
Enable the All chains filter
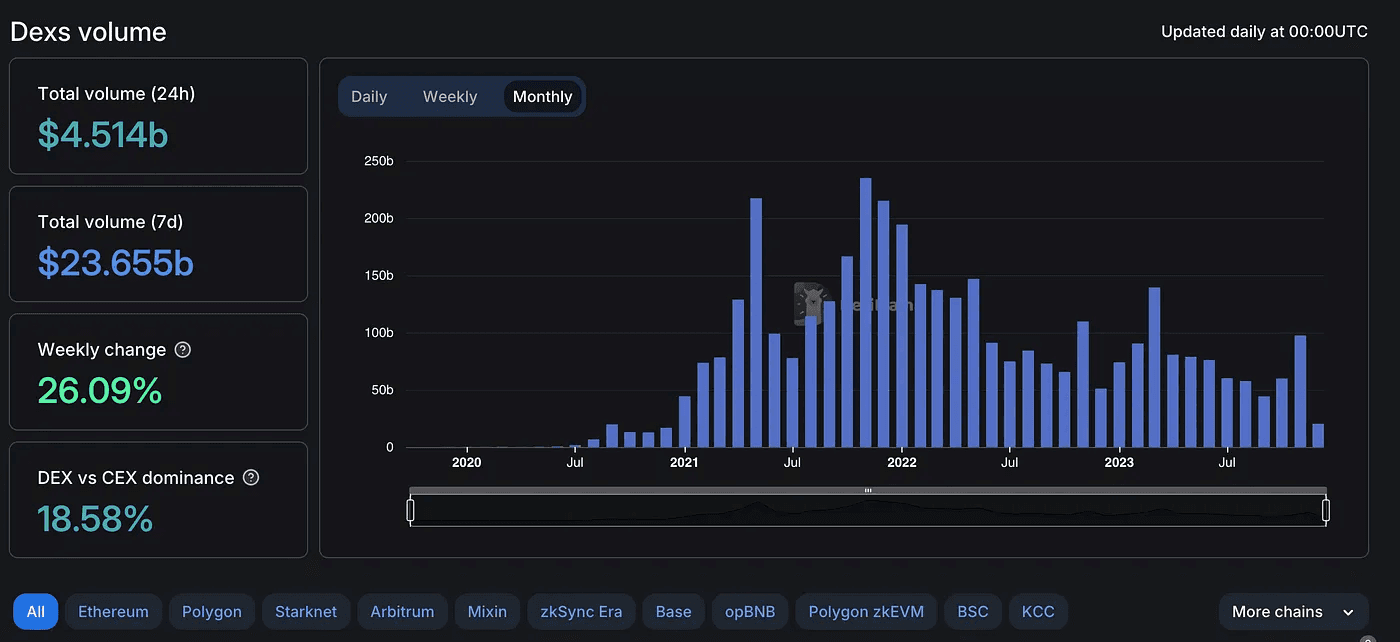point(35,611)
